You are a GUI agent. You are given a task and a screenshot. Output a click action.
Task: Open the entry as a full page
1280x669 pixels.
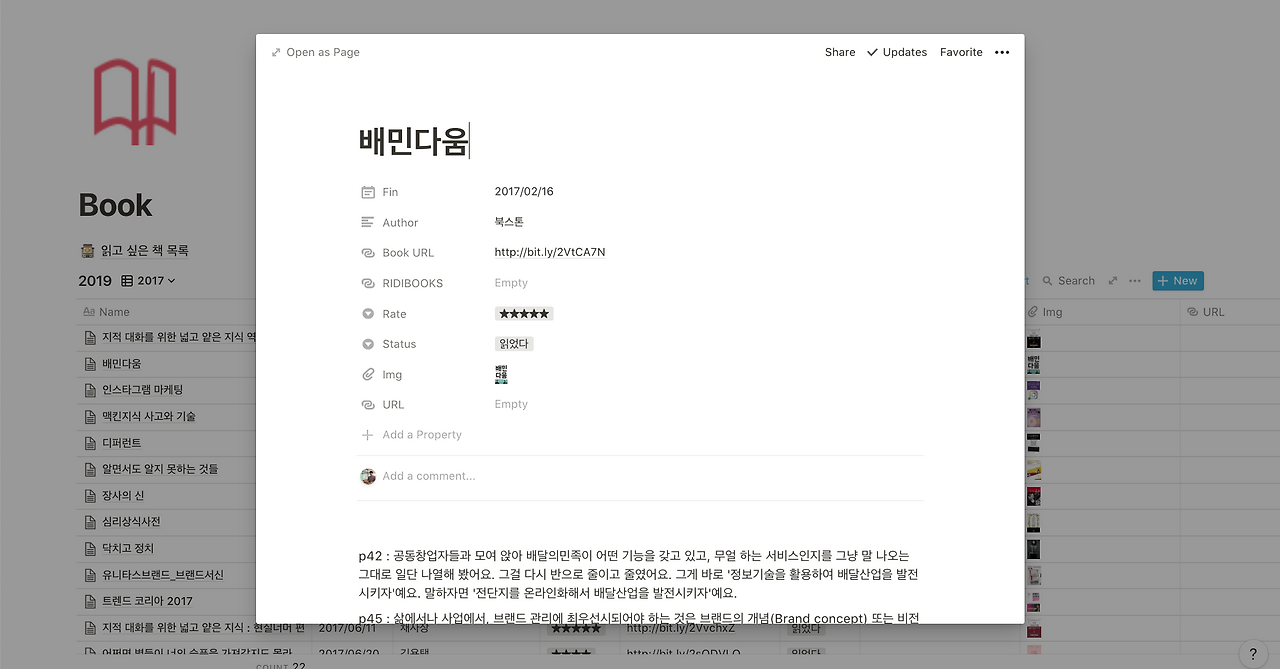click(315, 52)
